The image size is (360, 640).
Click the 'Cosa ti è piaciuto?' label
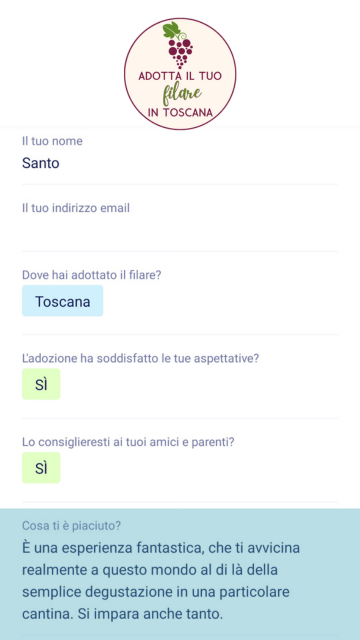[x=71, y=526]
